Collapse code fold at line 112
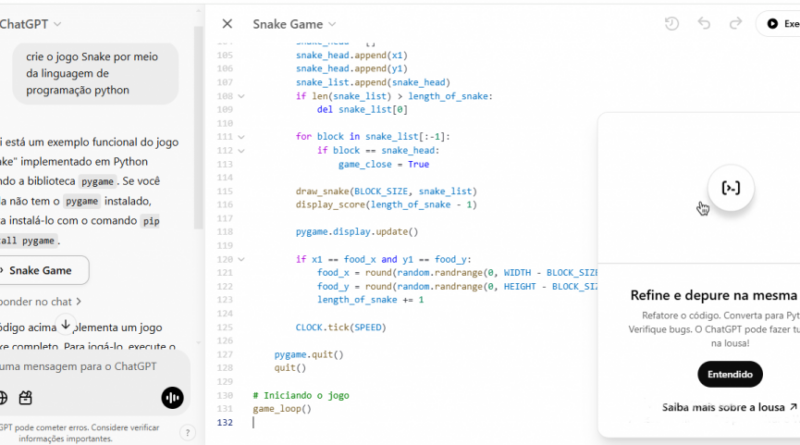The height and width of the screenshot is (445, 800). (241, 151)
